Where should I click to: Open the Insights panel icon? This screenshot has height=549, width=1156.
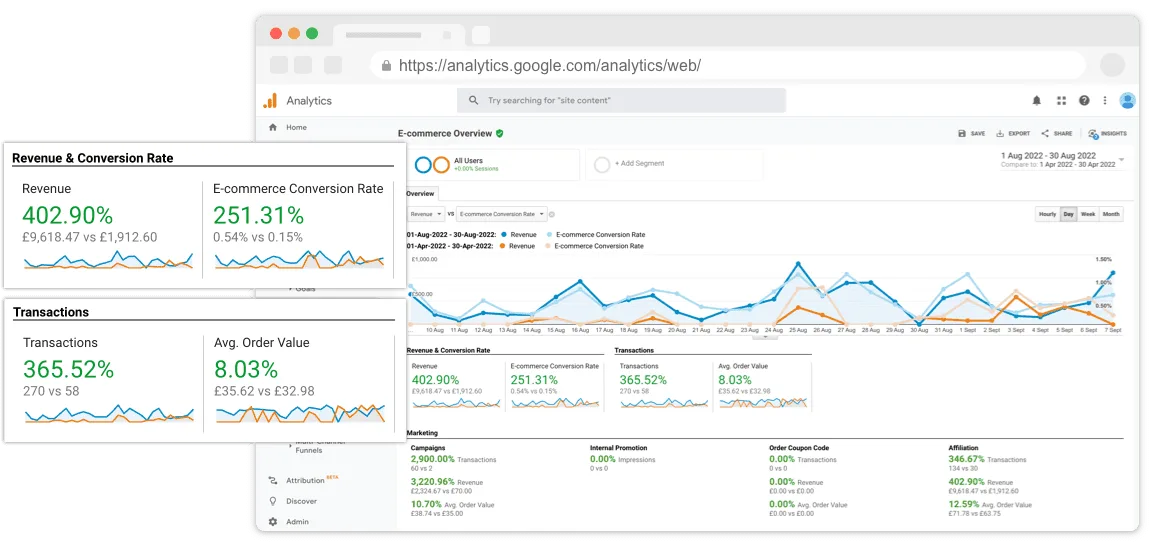(1093, 133)
